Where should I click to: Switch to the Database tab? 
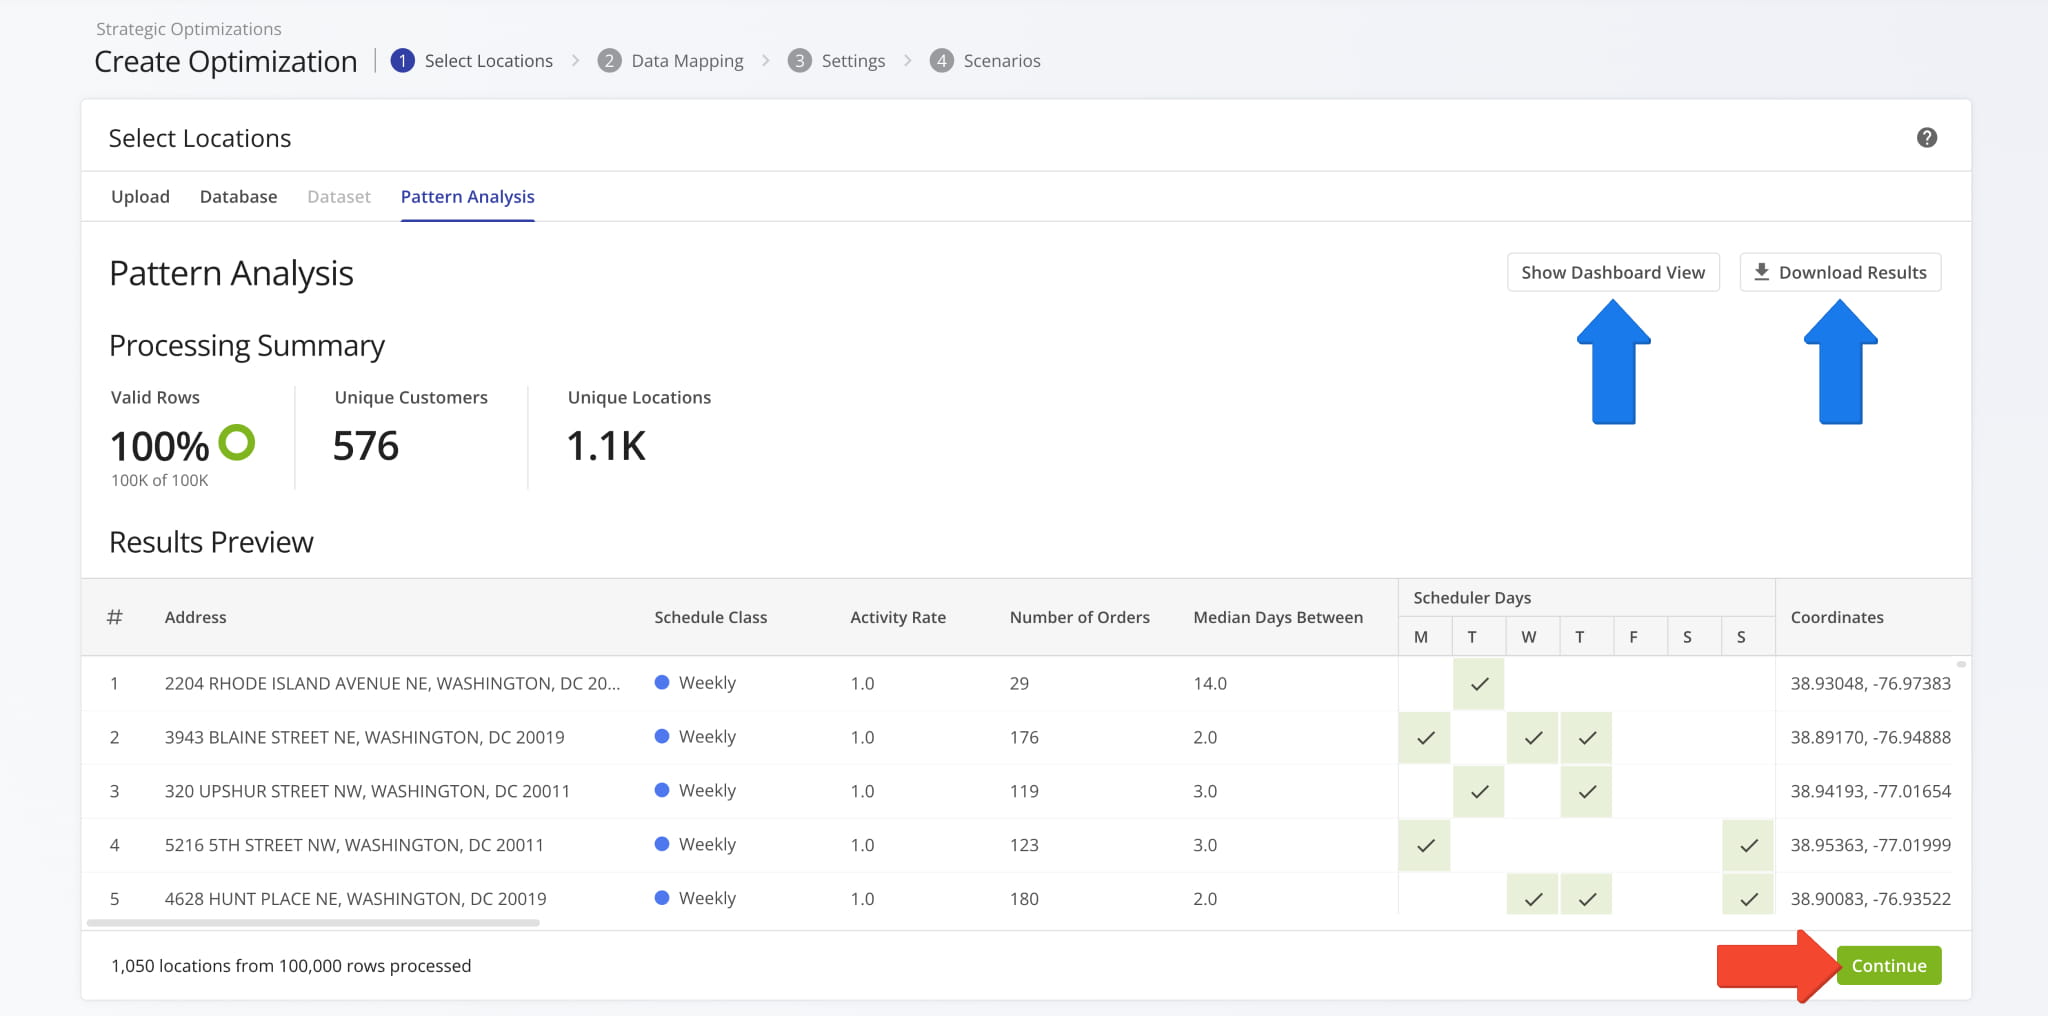(238, 197)
